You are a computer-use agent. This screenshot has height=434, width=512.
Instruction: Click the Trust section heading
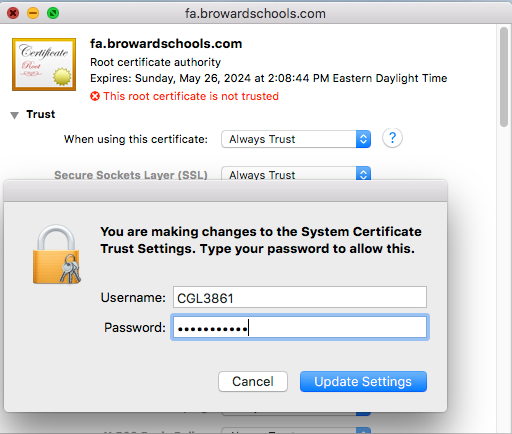(x=41, y=114)
